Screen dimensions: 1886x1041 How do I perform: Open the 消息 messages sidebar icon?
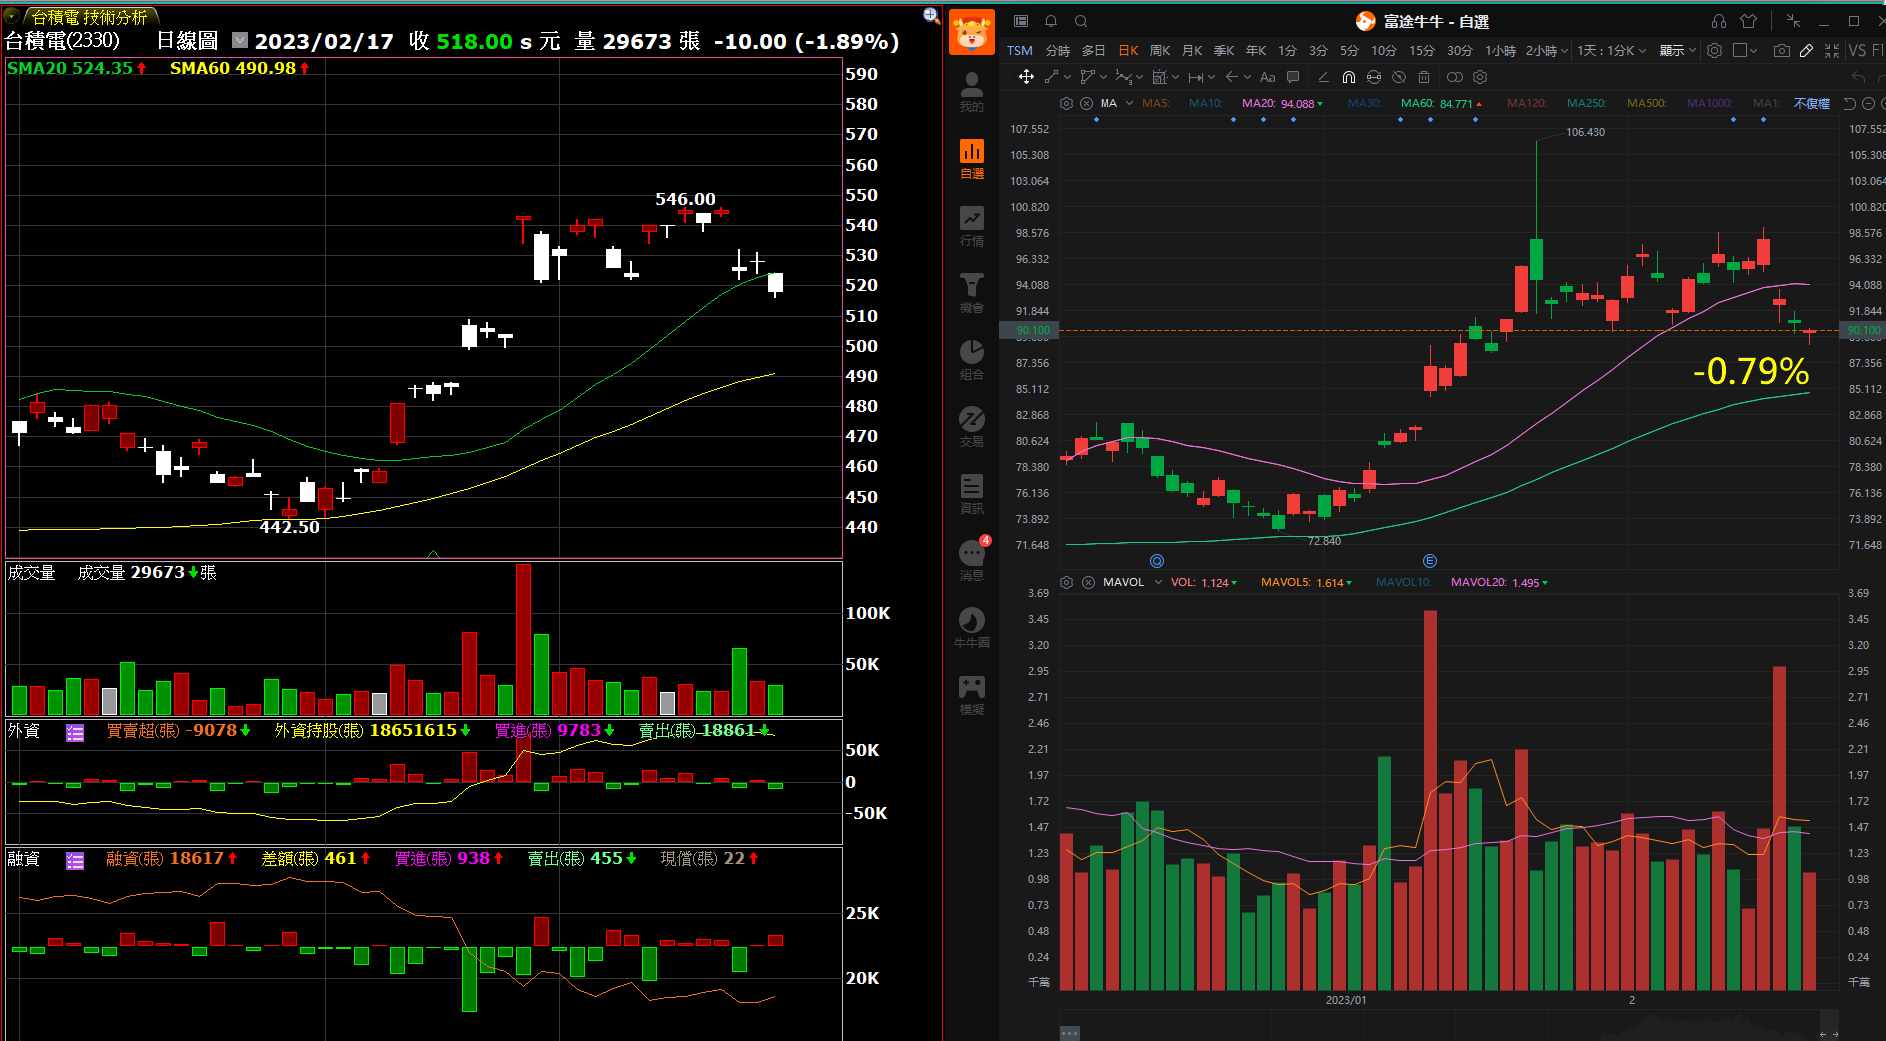[x=972, y=561]
